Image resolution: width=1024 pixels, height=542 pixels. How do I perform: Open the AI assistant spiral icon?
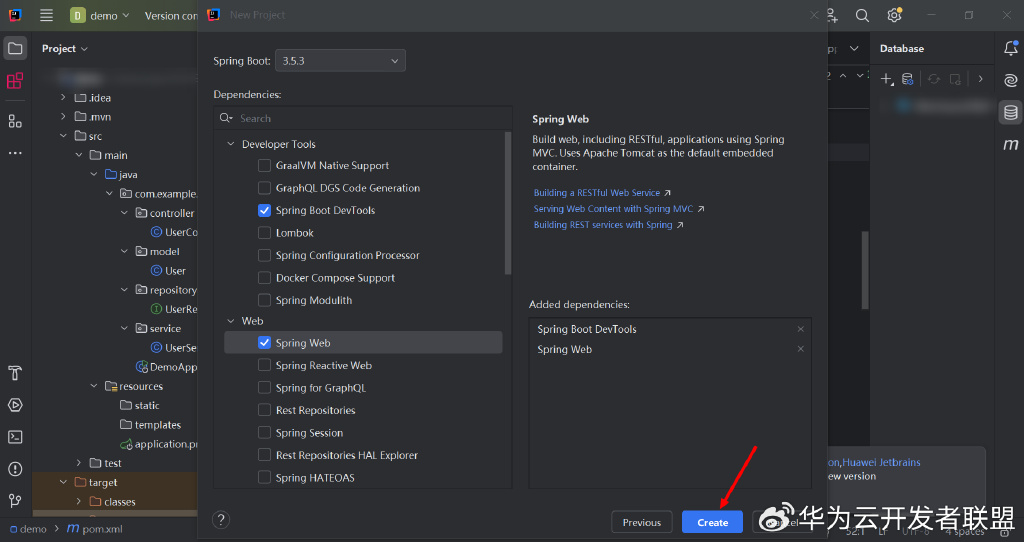1010,80
